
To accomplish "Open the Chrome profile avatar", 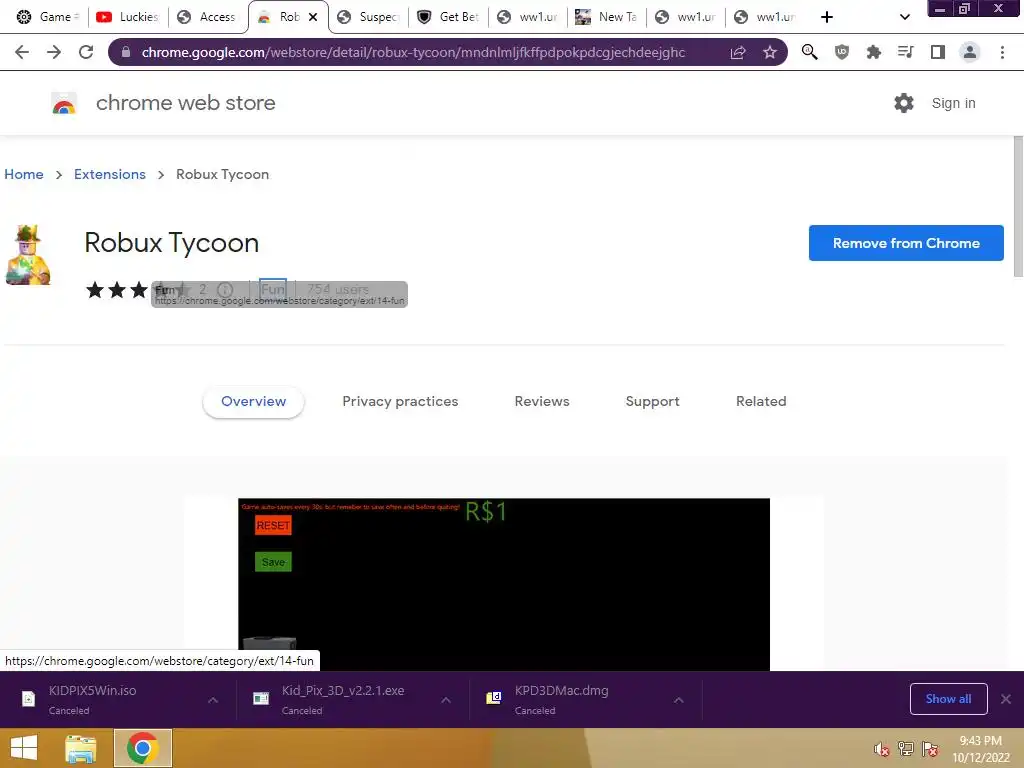I will (x=970, y=52).
